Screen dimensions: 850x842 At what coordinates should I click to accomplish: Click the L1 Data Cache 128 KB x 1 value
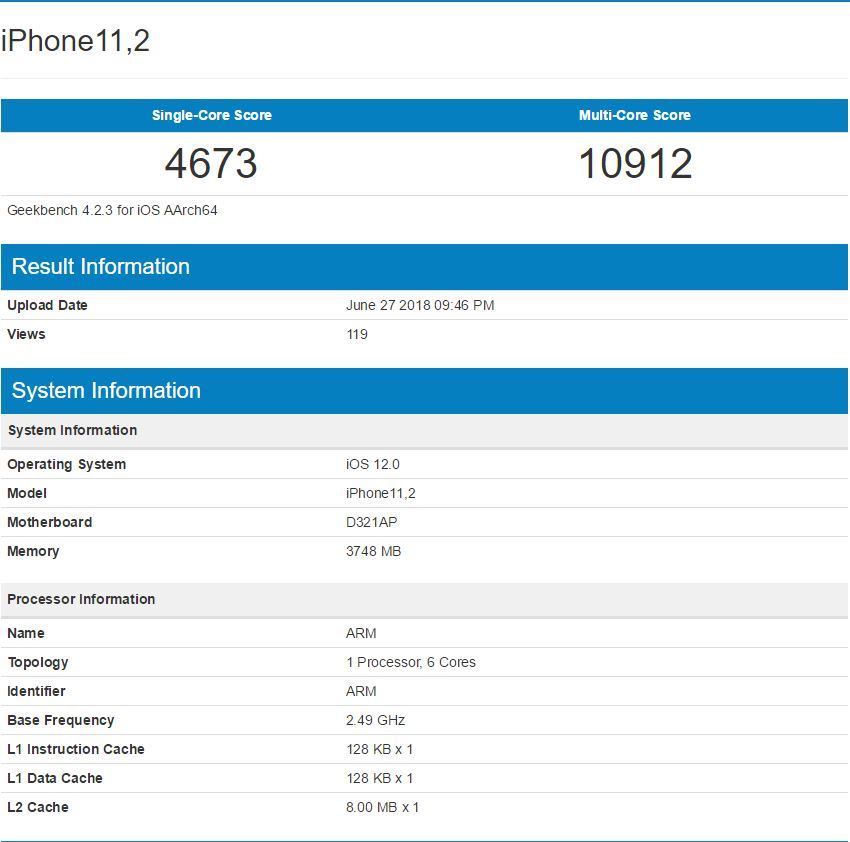click(x=379, y=779)
